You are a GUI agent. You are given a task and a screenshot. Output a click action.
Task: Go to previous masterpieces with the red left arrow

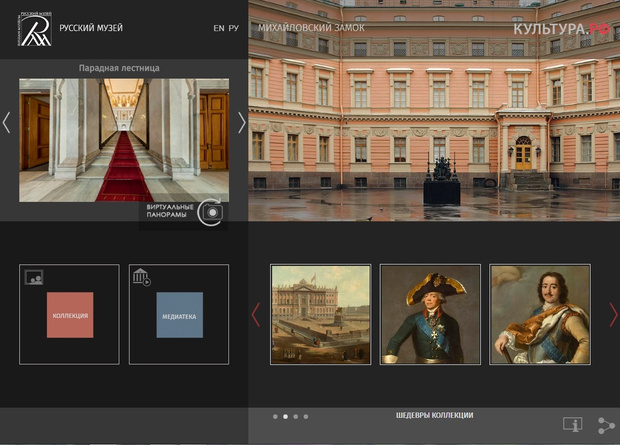(256, 314)
